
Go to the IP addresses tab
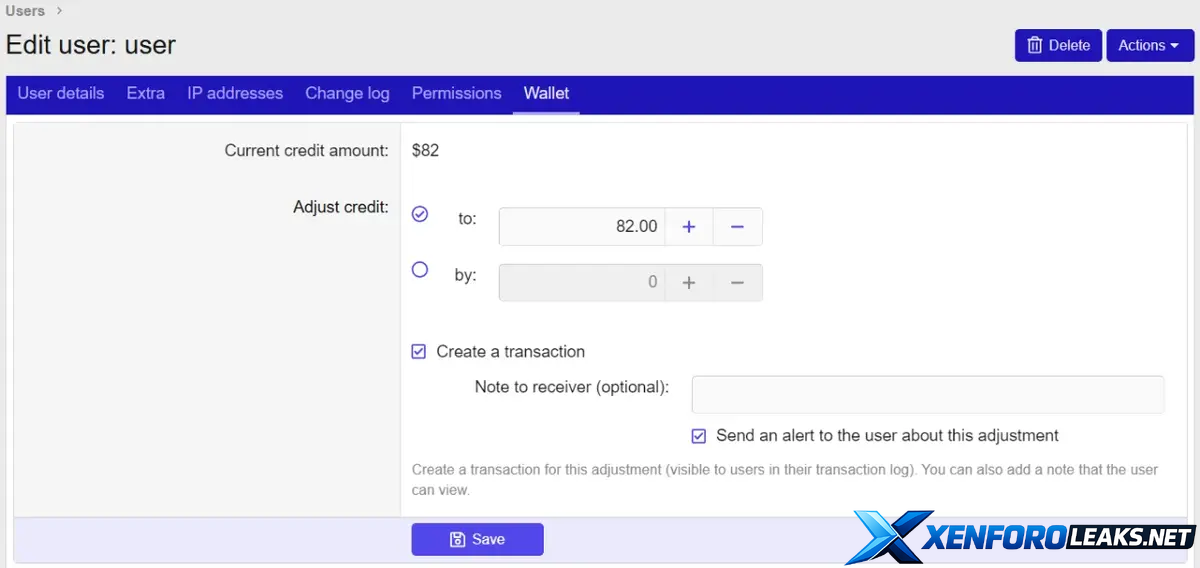click(x=235, y=93)
